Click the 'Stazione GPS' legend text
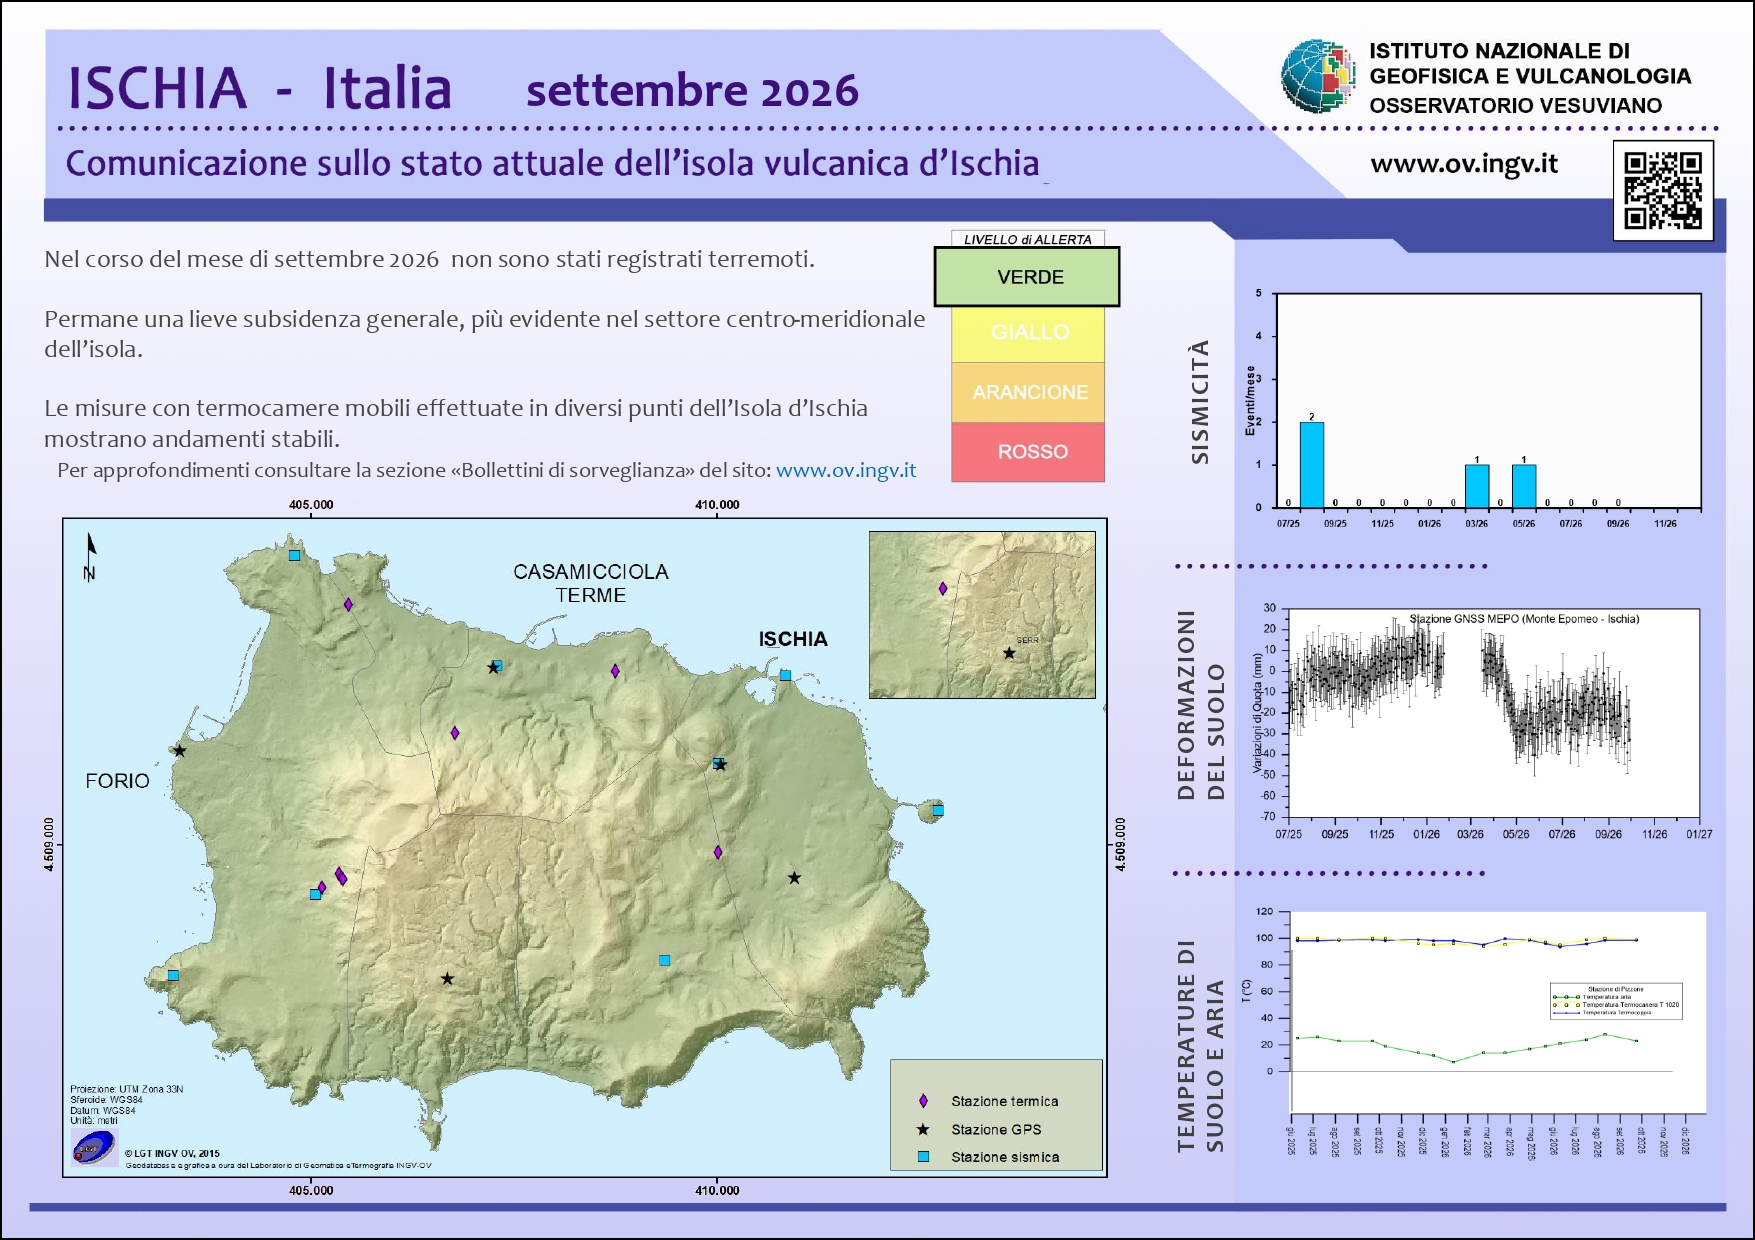 [x=996, y=1129]
